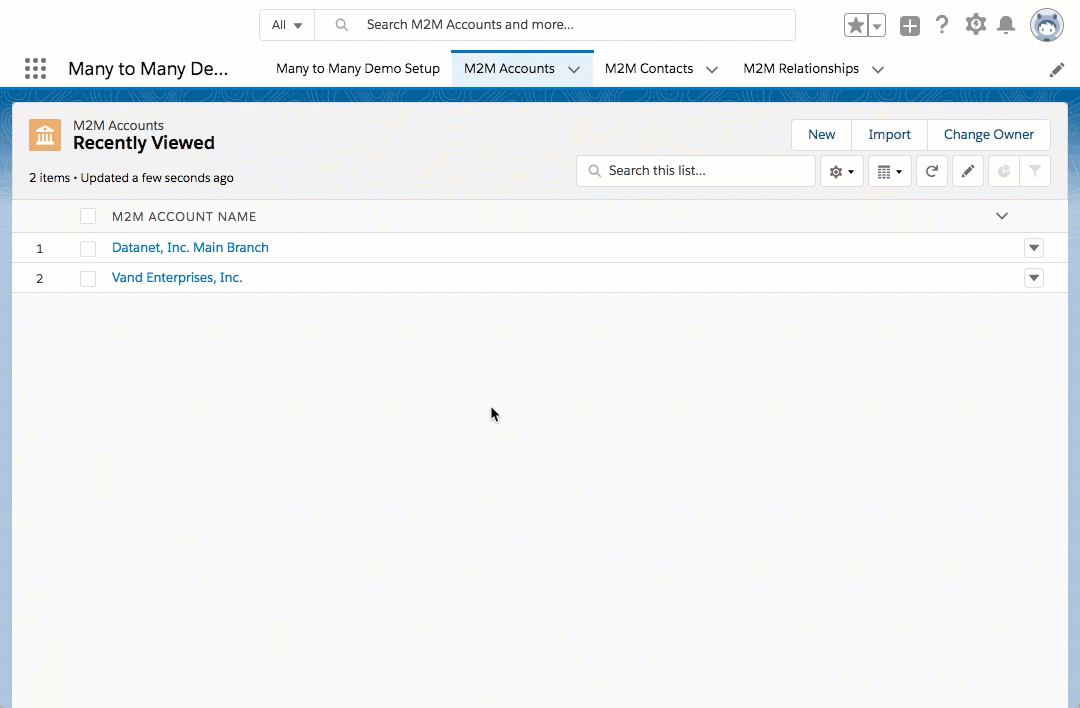The height and width of the screenshot is (708, 1080).
Task: Click the Search this list field
Action: pos(696,171)
